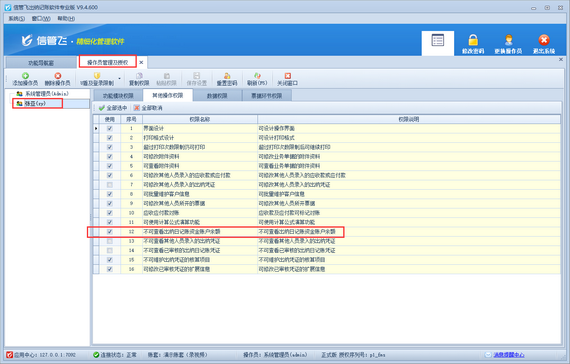Click the 退出系统 red exit icon

tap(544, 40)
